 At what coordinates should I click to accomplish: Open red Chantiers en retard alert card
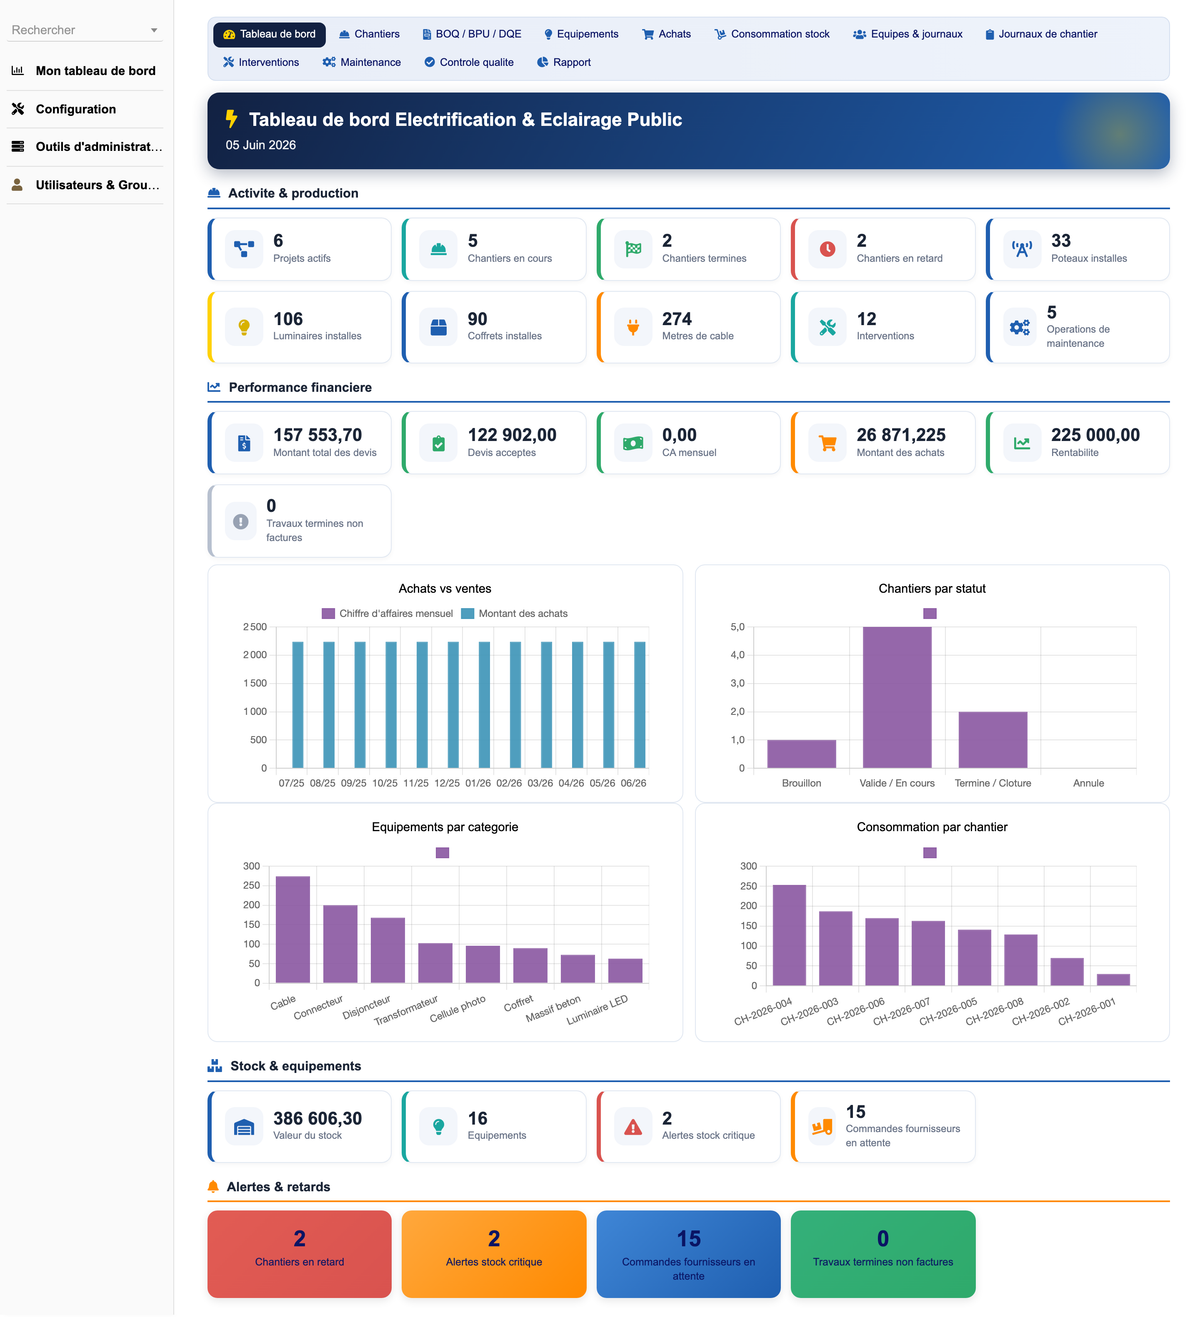(300, 1254)
